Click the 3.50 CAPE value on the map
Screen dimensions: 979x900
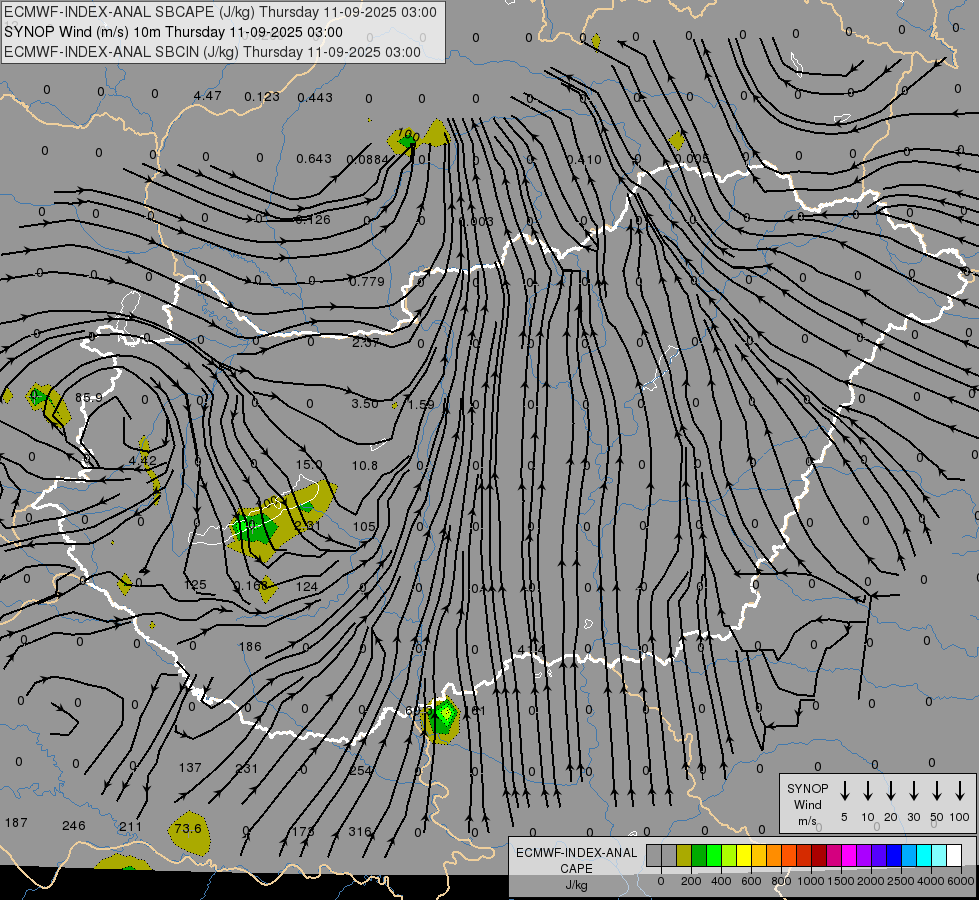[x=365, y=403]
